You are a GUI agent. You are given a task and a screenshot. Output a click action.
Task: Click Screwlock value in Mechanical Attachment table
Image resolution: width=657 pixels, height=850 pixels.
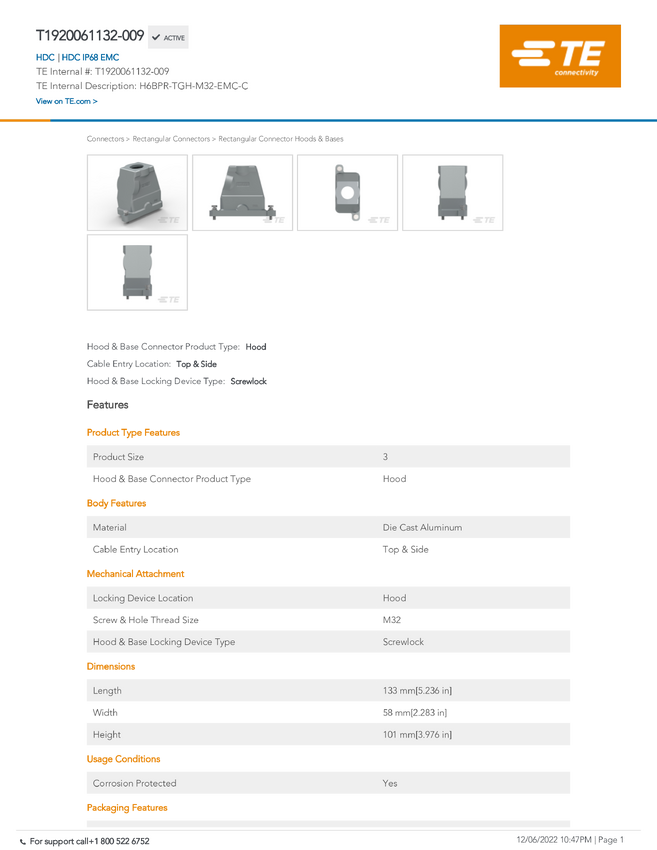[x=403, y=642]
